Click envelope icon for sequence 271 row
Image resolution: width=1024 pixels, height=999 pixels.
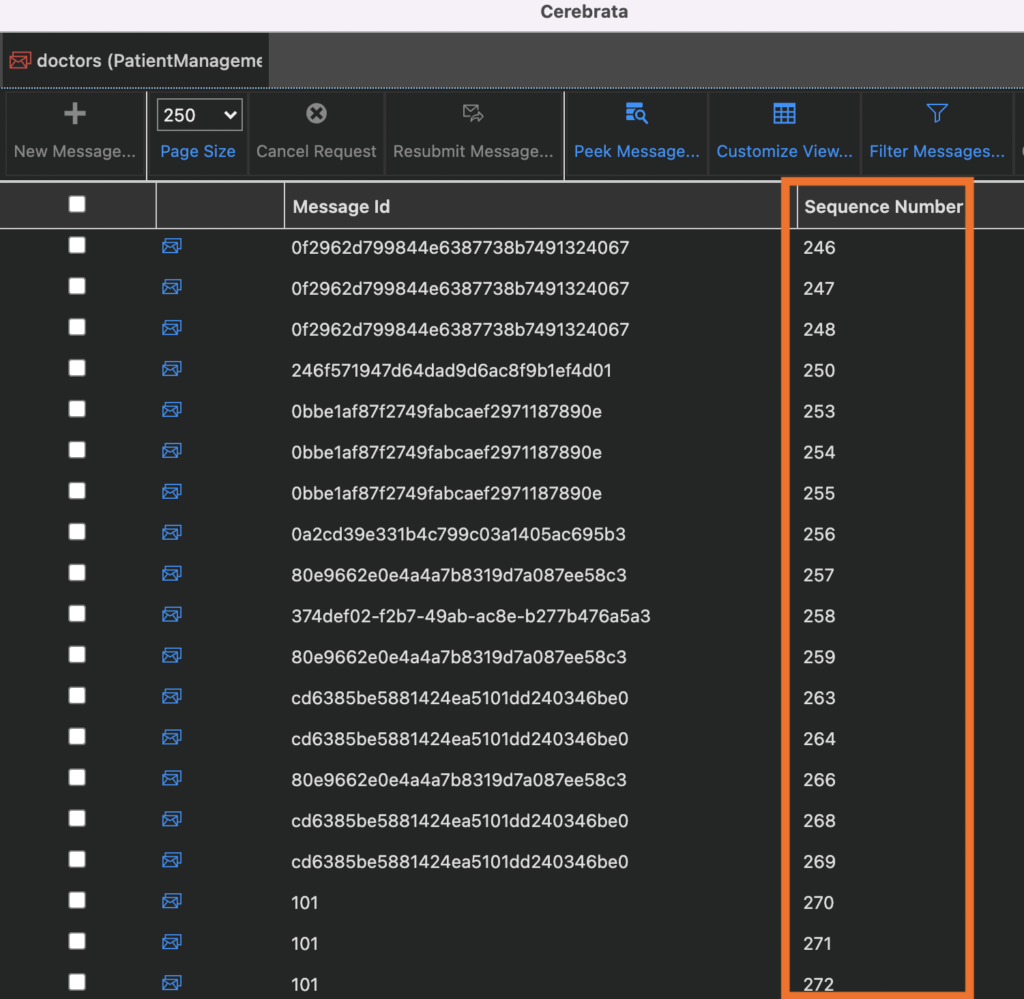point(172,942)
